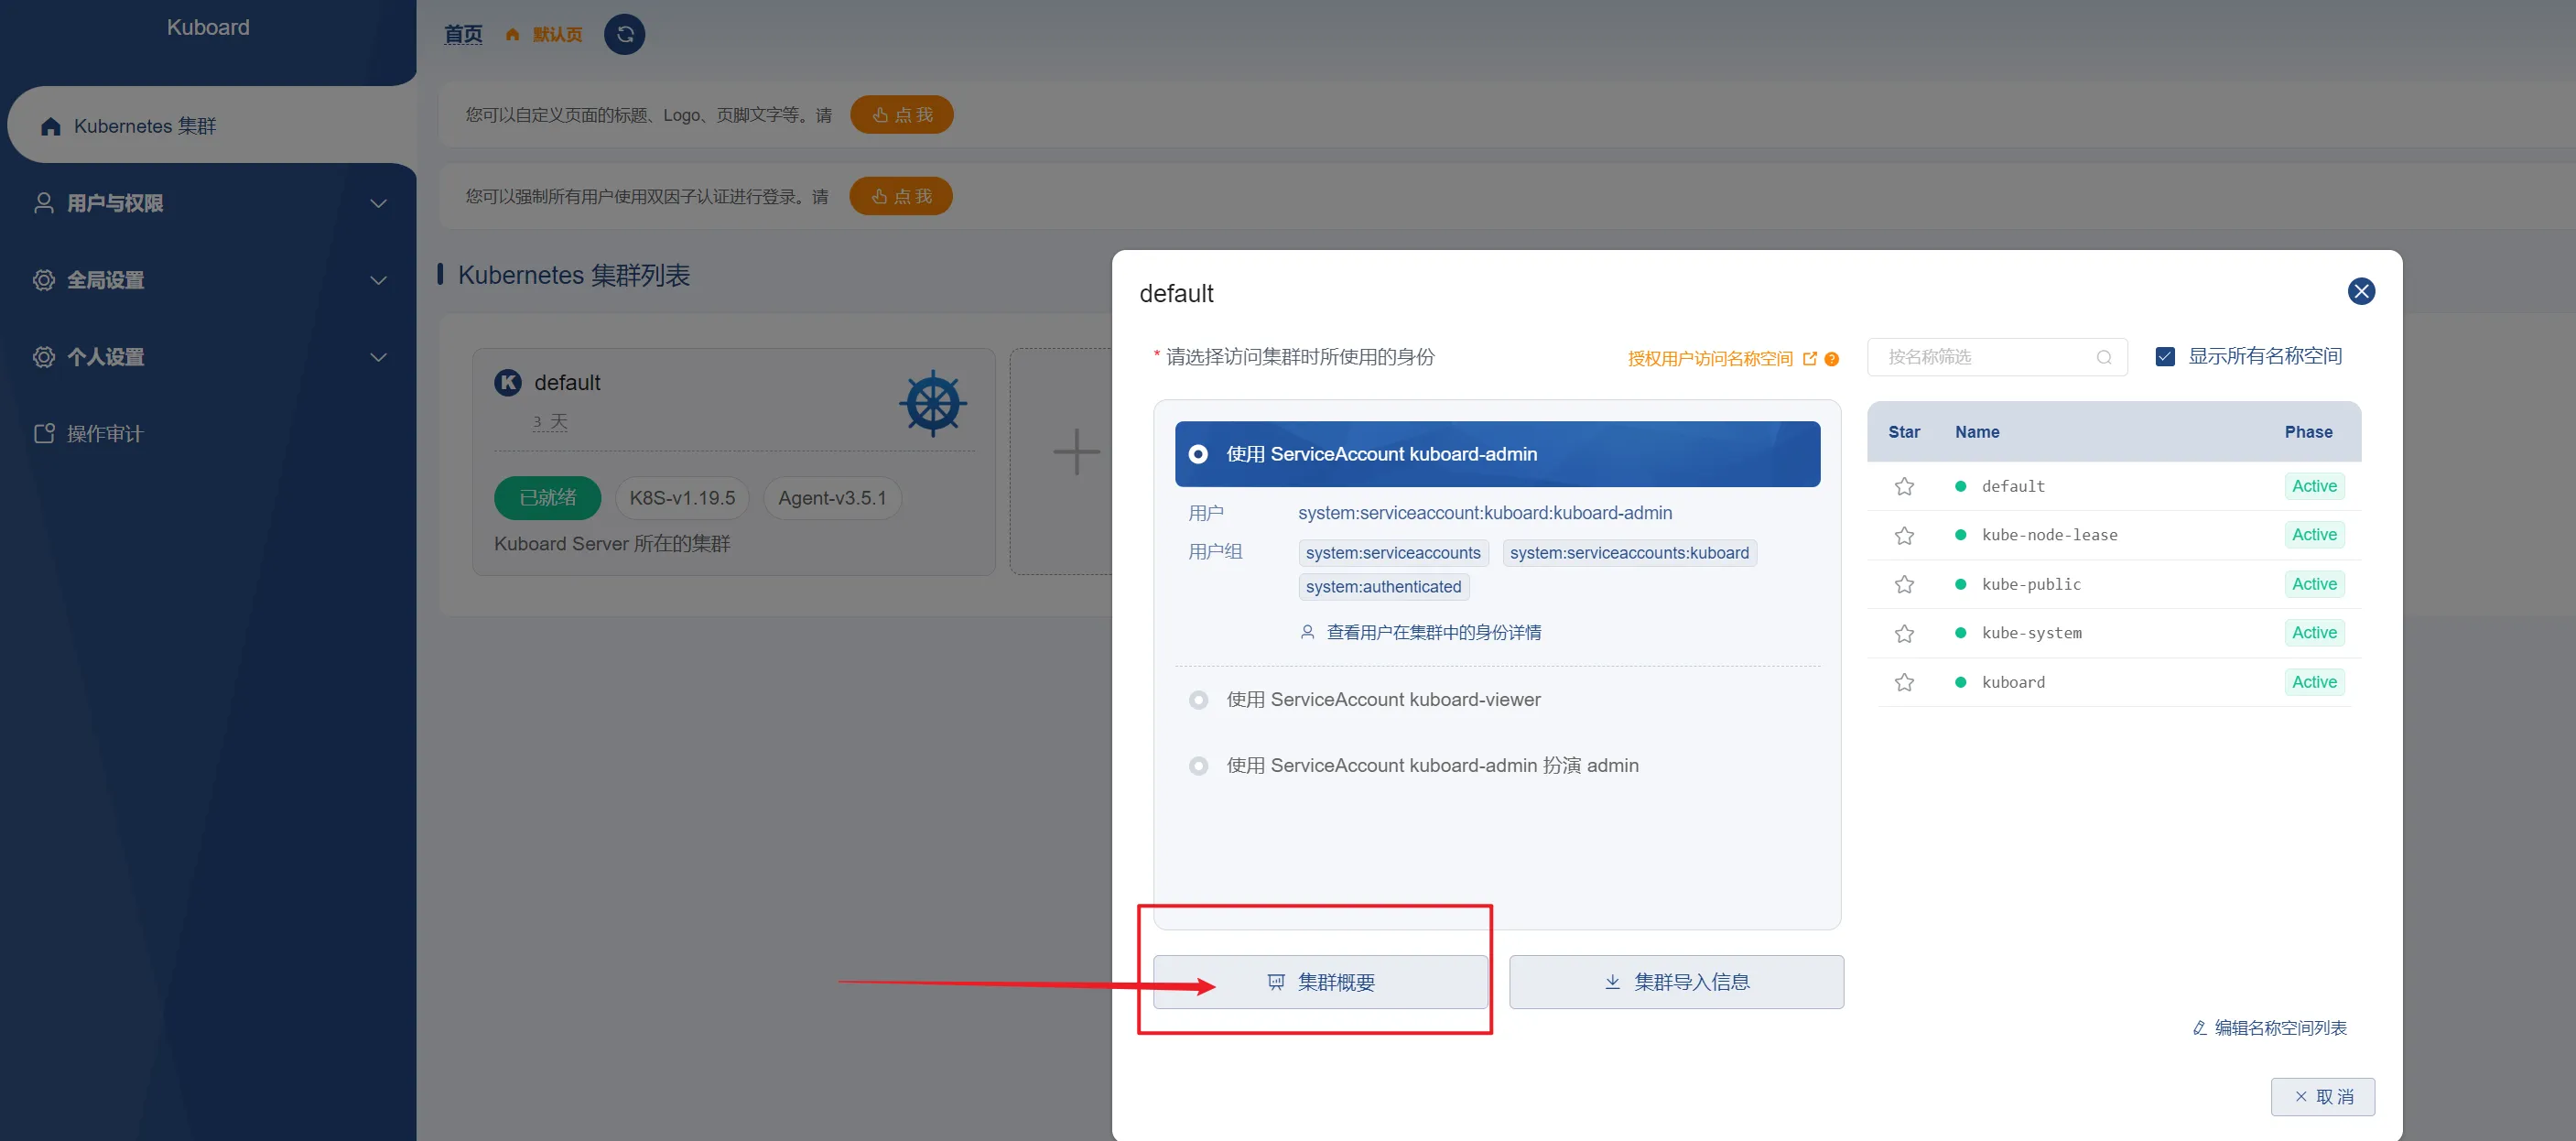Open 授权用户访问名称空间 link
2576x1141 pixels.
pyautogui.click(x=1710, y=358)
